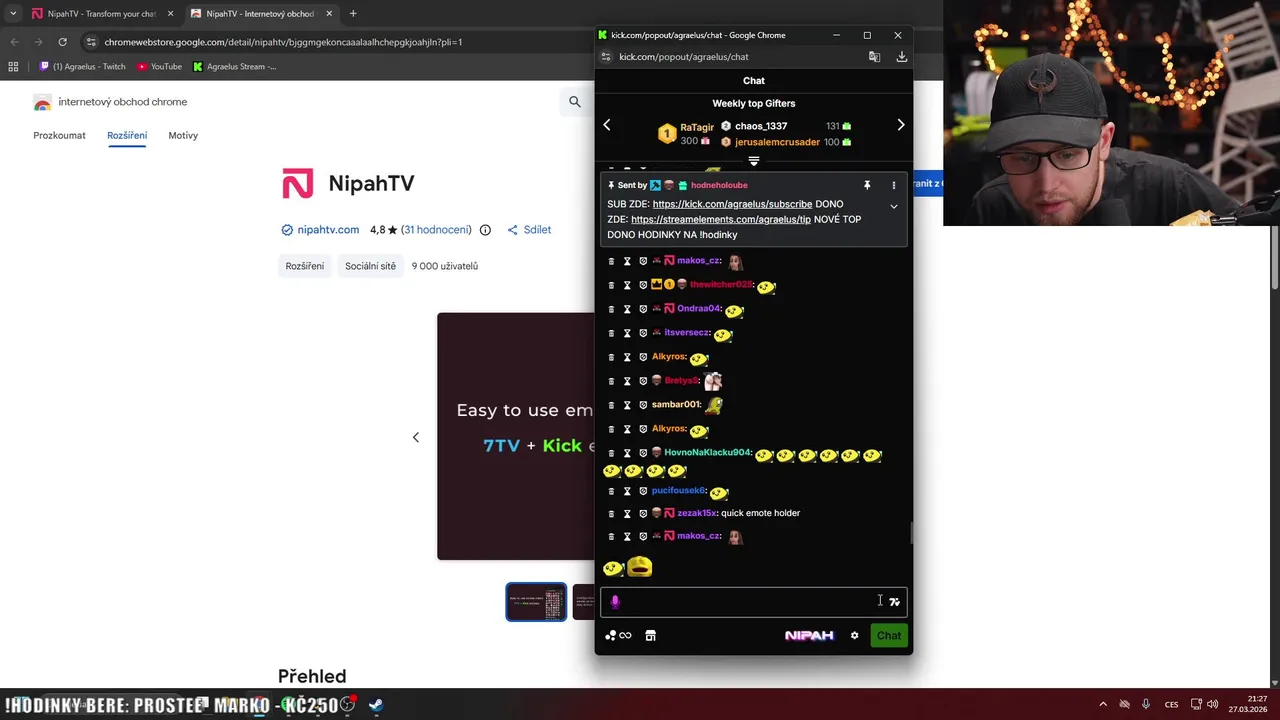Collapse the Weekly top Gifters panel arrow
The width and height of the screenshot is (1280, 720).
(x=754, y=161)
